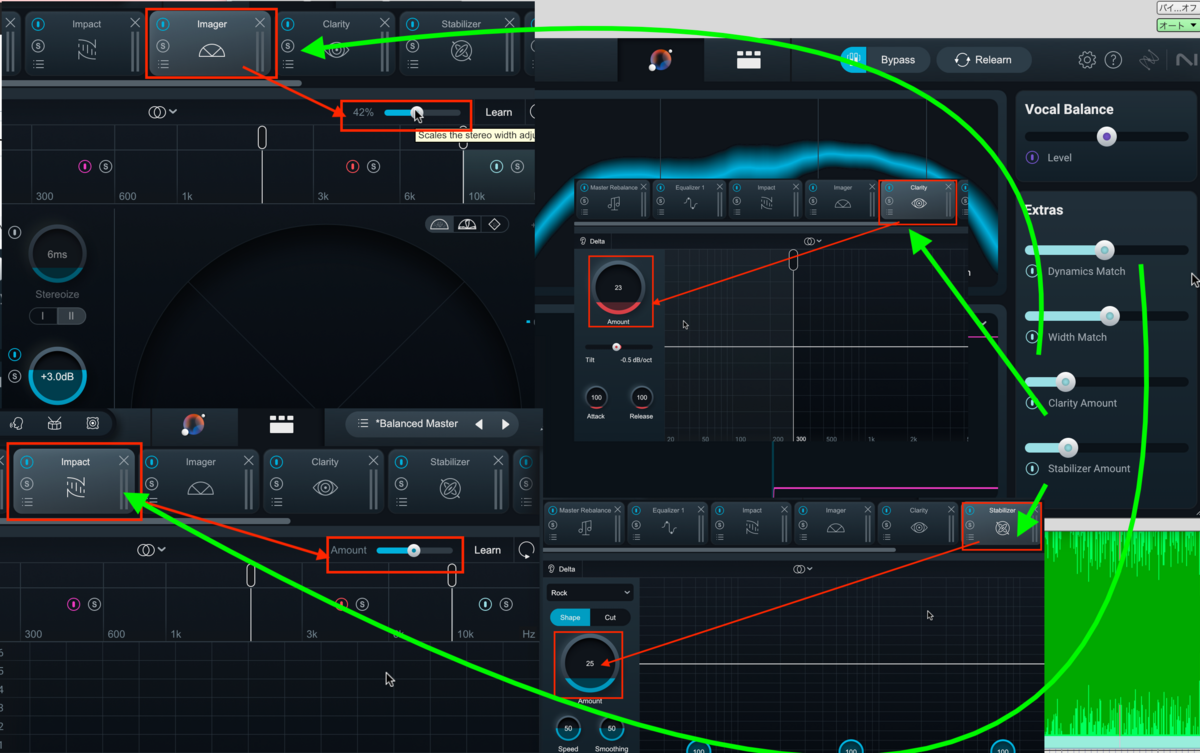This screenshot has height=753, width=1200.
Task: Click the Stabilizer Amount knob showing 25
Action: tap(590, 663)
